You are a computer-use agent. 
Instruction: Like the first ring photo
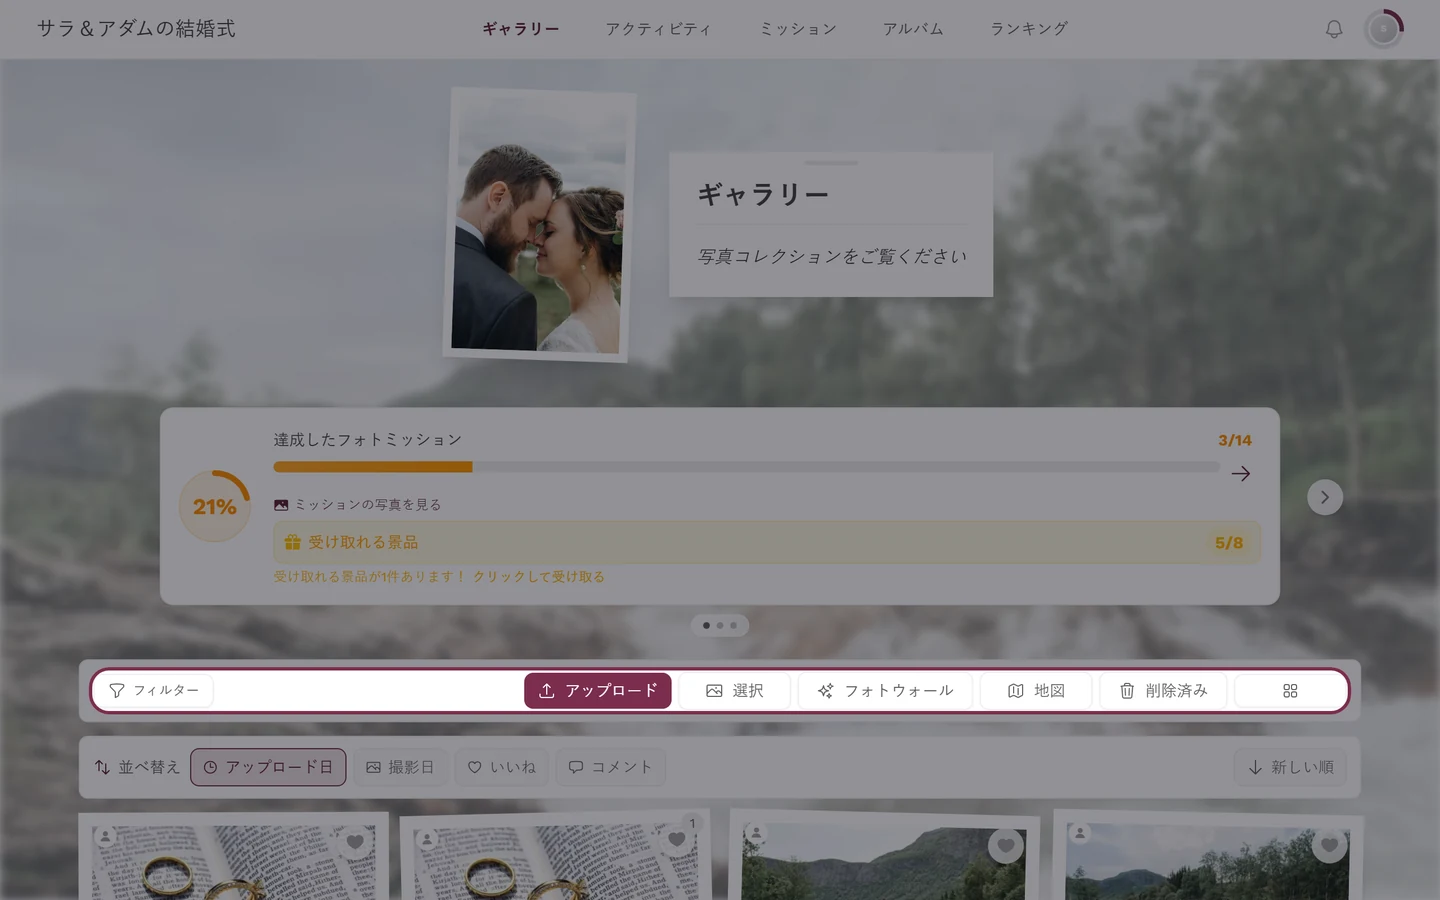click(x=355, y=842)
